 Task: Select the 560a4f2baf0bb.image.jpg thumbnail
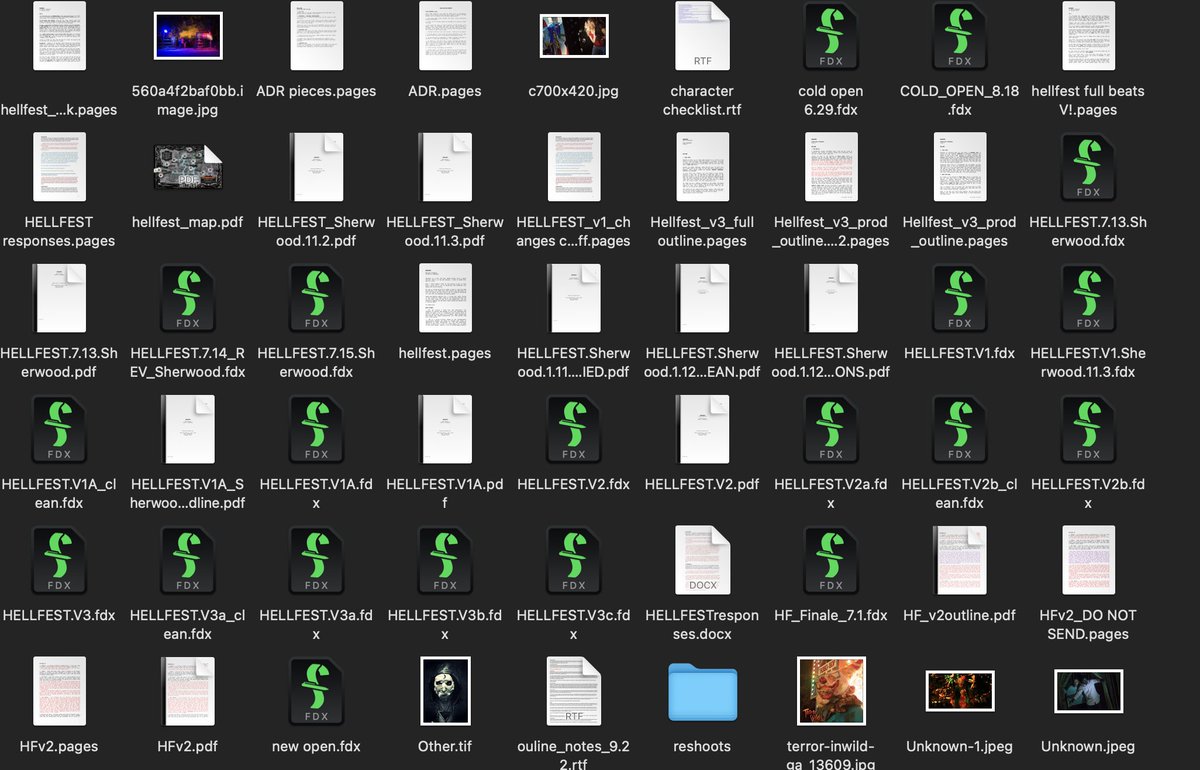pos(188,35)
